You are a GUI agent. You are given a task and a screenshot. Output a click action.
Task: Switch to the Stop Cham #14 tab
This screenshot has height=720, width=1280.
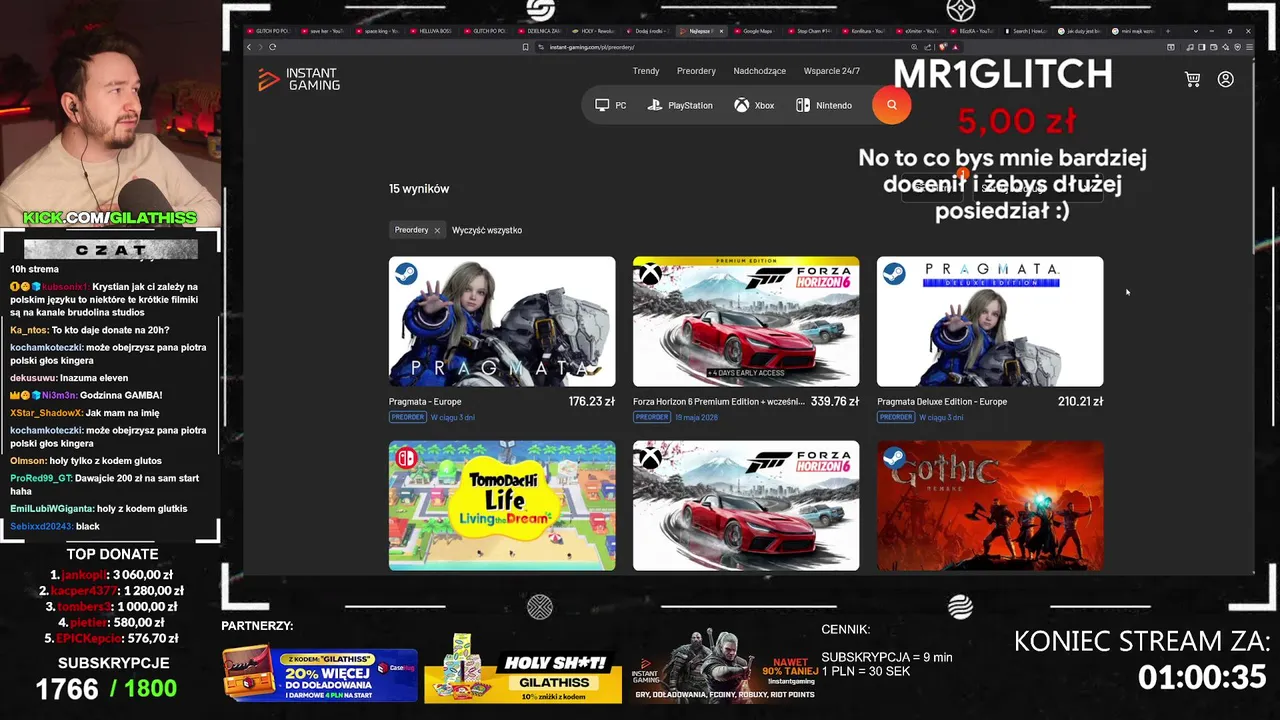pos(811,31)
